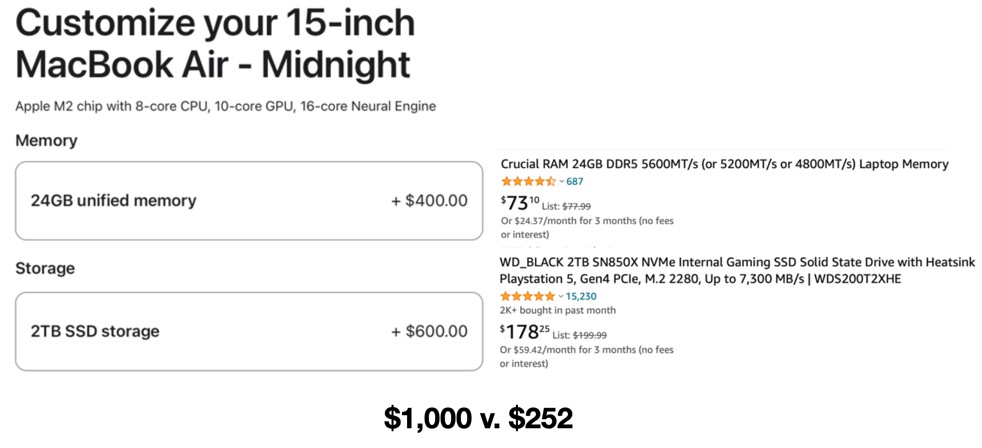Click the "Customize your 15-inch MacBook Air" heading
Screen dimensions: 982x448
(x=215, y=43)
